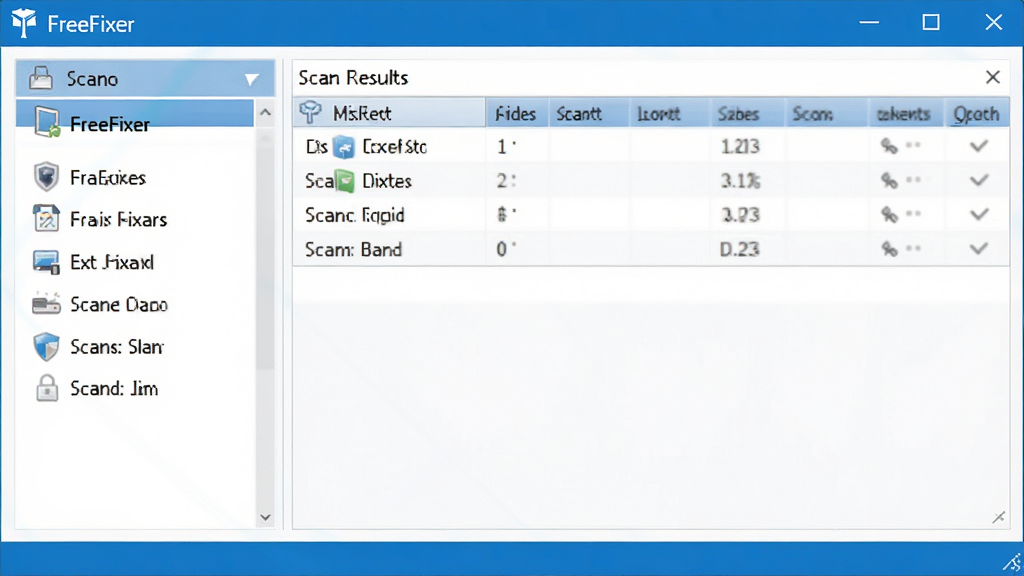
Task: Click the FraEuxes shield icon
Action: tap(46, 177)
